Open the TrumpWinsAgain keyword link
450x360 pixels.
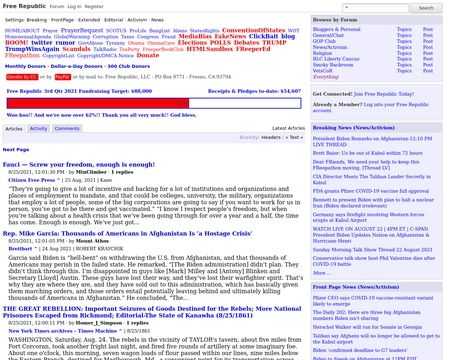tap(32, 49)
